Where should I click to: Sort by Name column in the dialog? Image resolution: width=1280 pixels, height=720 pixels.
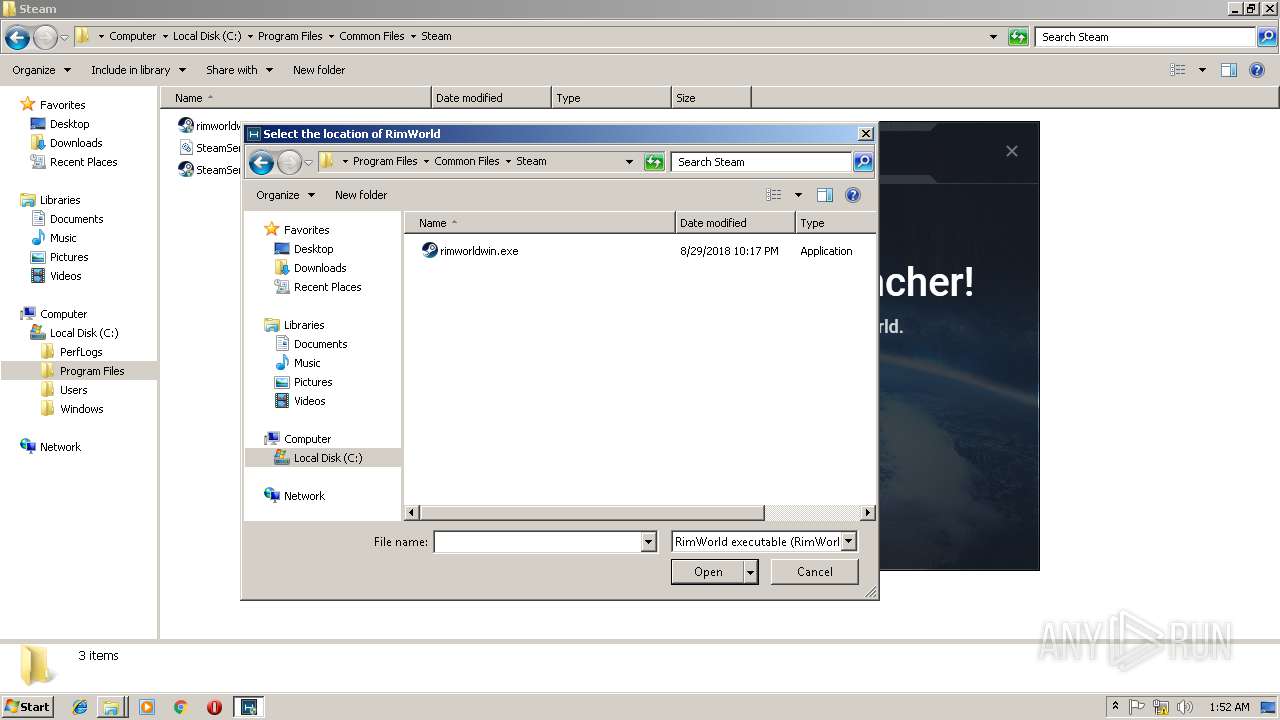(x=540, y=223)
